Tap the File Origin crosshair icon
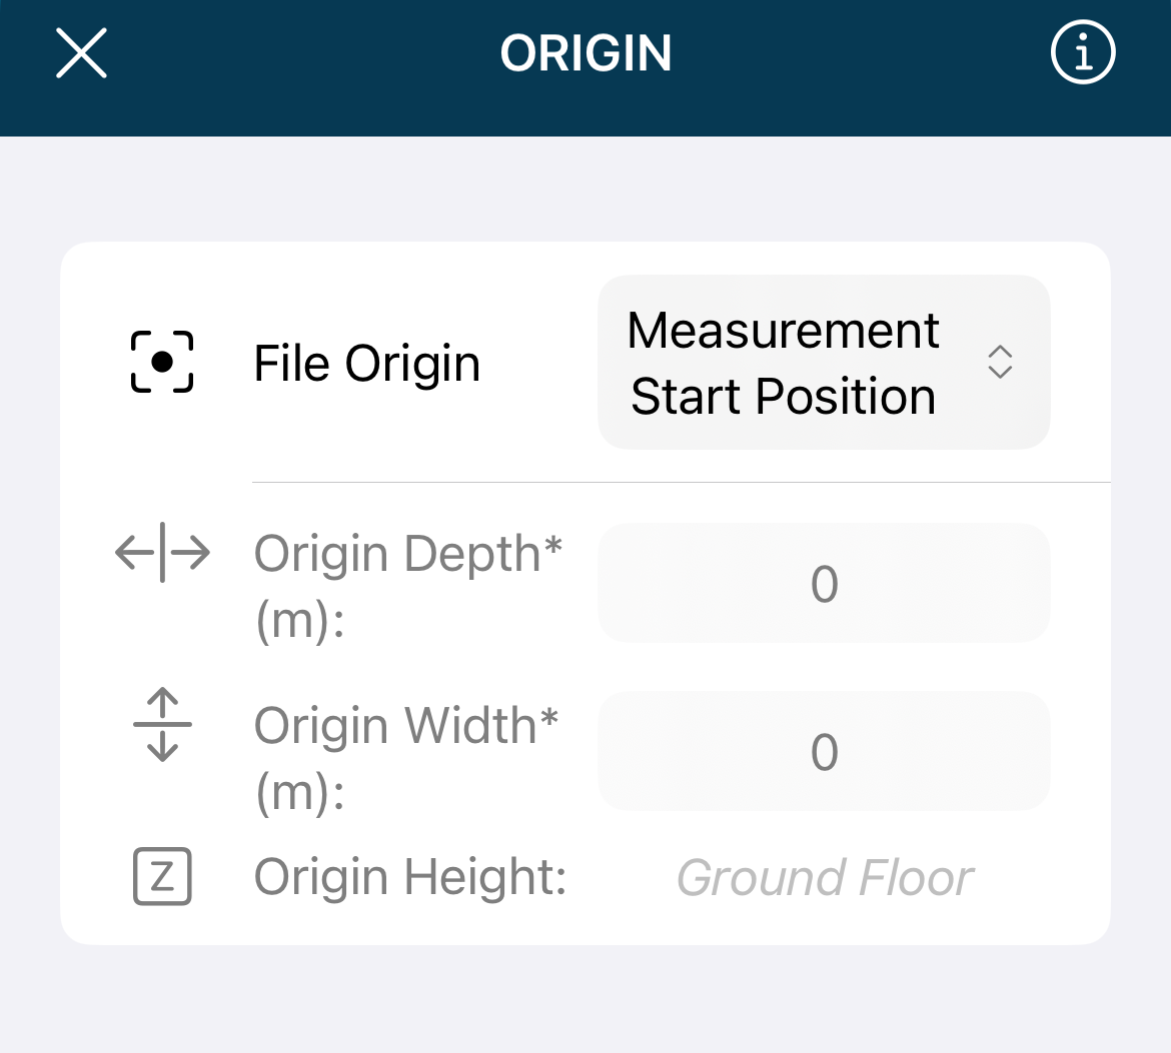This screenshot has width=1171, height=1053. [162, 362]
